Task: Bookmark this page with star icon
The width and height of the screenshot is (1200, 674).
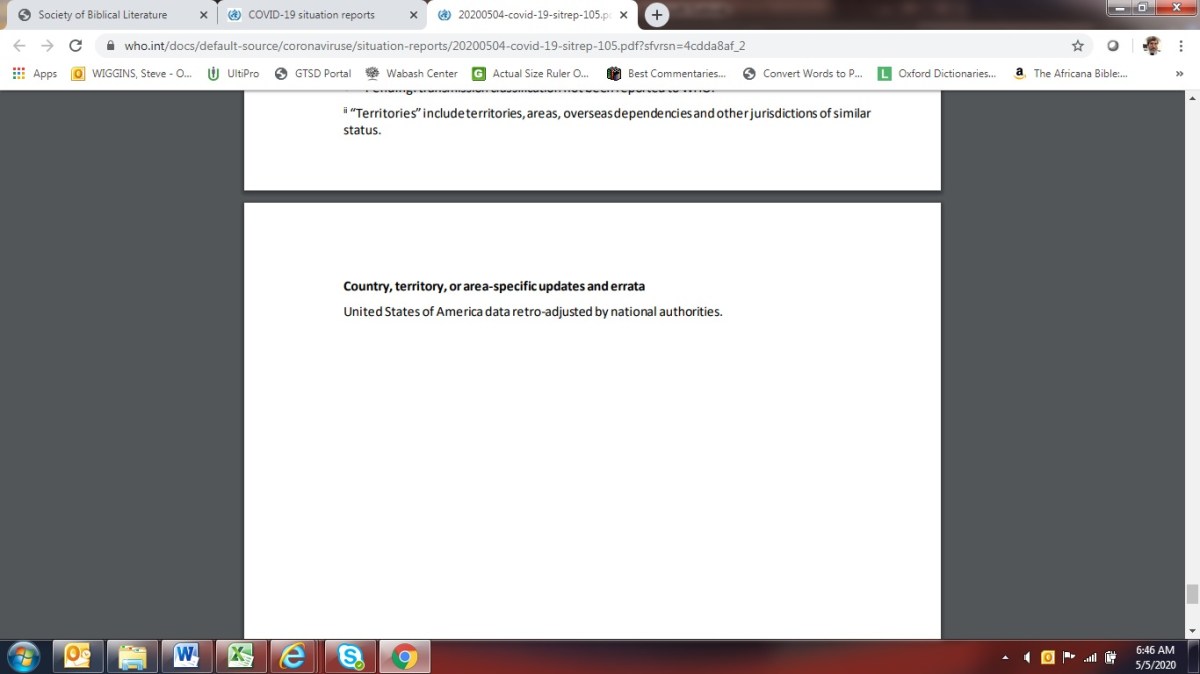Action: click(1077, 46)
